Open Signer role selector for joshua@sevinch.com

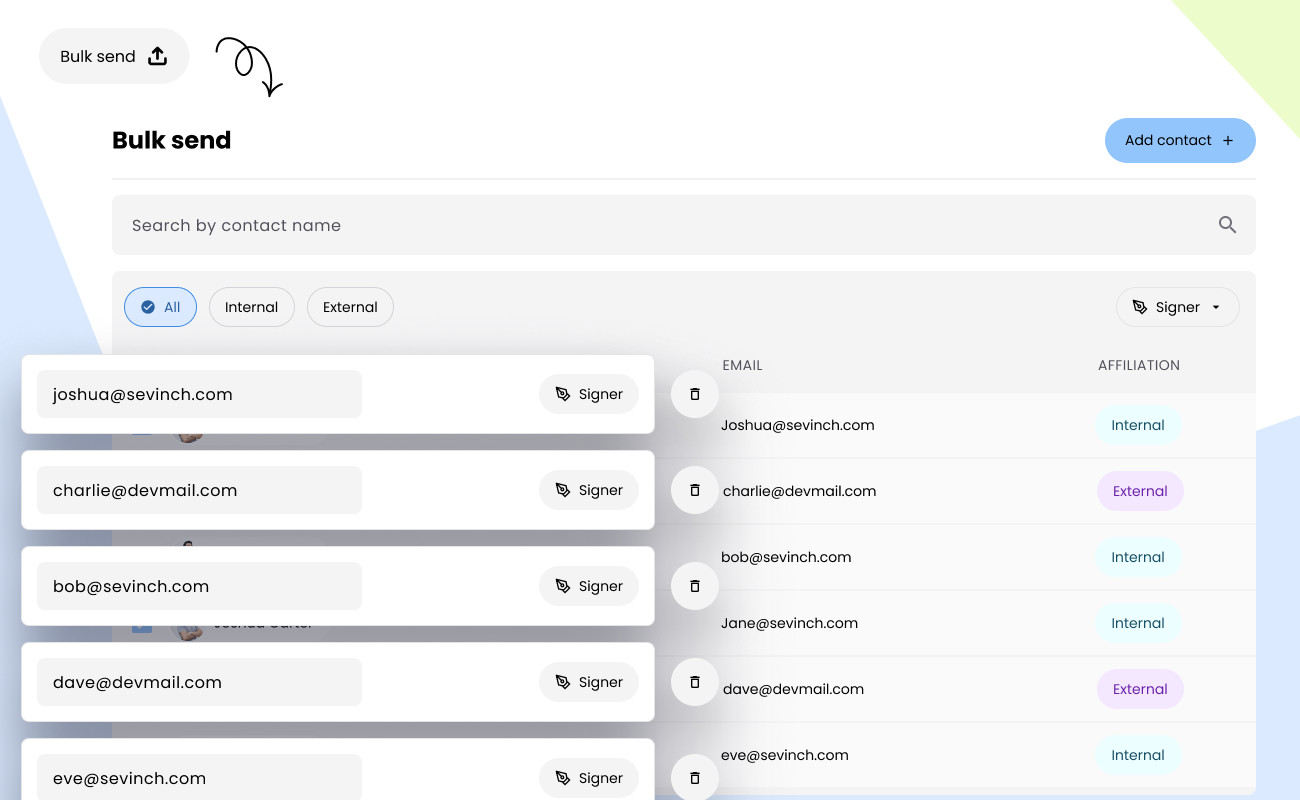[x=589, y=394]
